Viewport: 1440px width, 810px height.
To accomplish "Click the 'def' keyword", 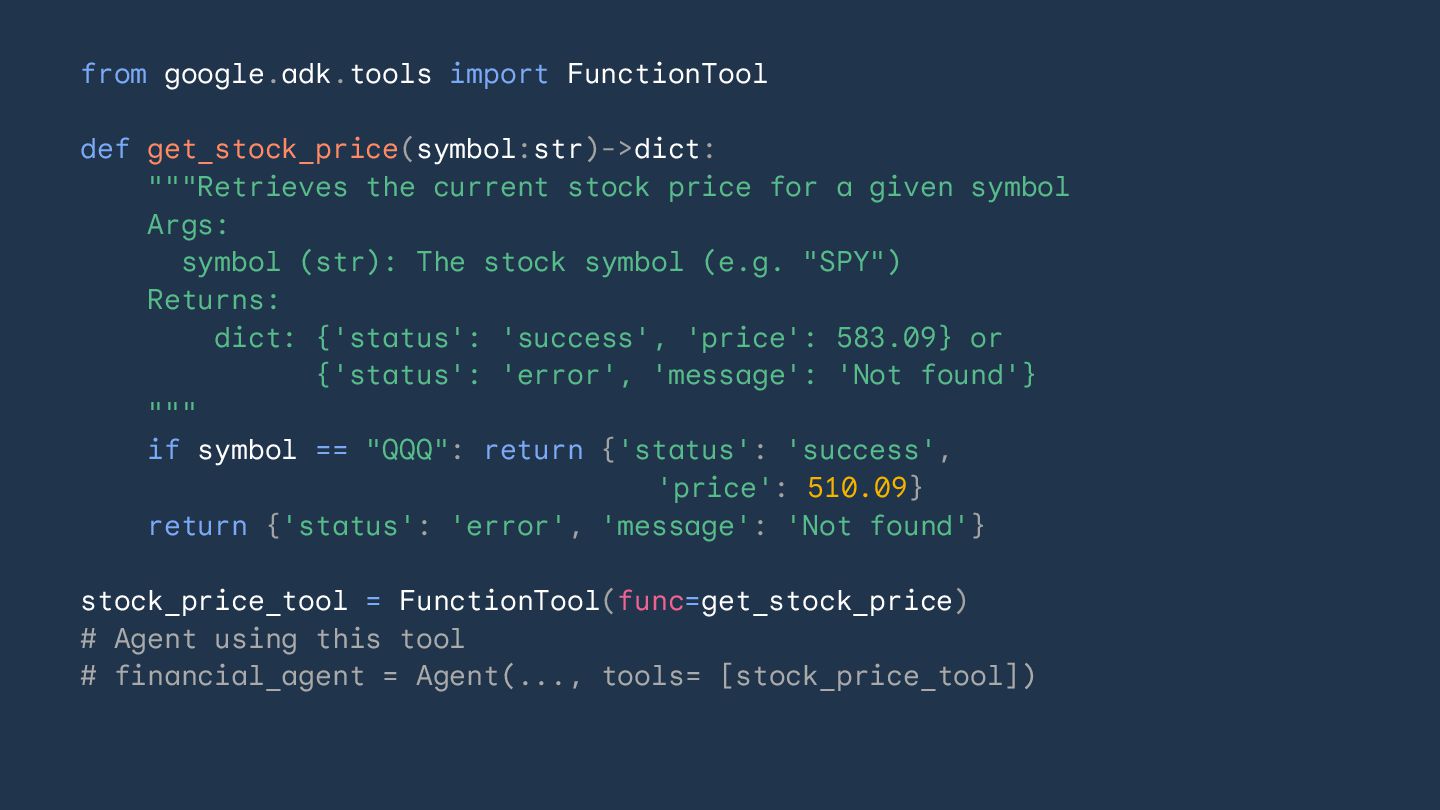I will pyautogui.click(x=105, y=149).
